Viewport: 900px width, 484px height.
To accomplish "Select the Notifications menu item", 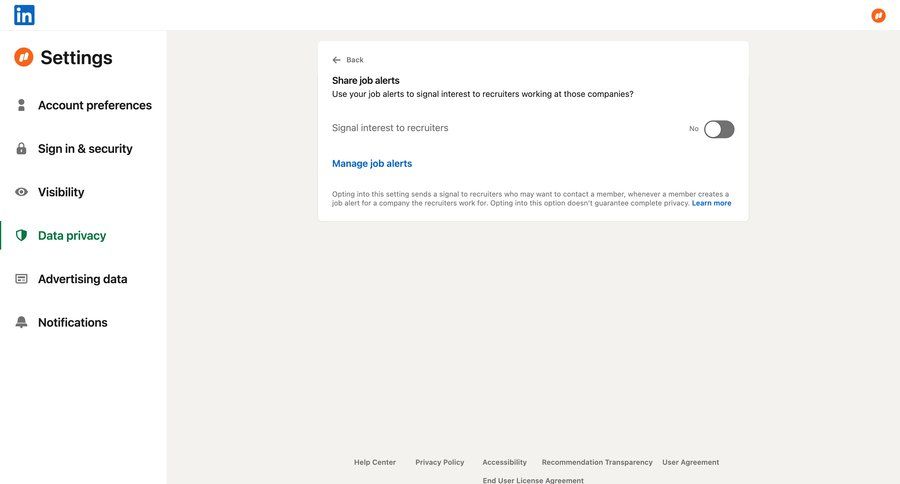I will point(72,322).
